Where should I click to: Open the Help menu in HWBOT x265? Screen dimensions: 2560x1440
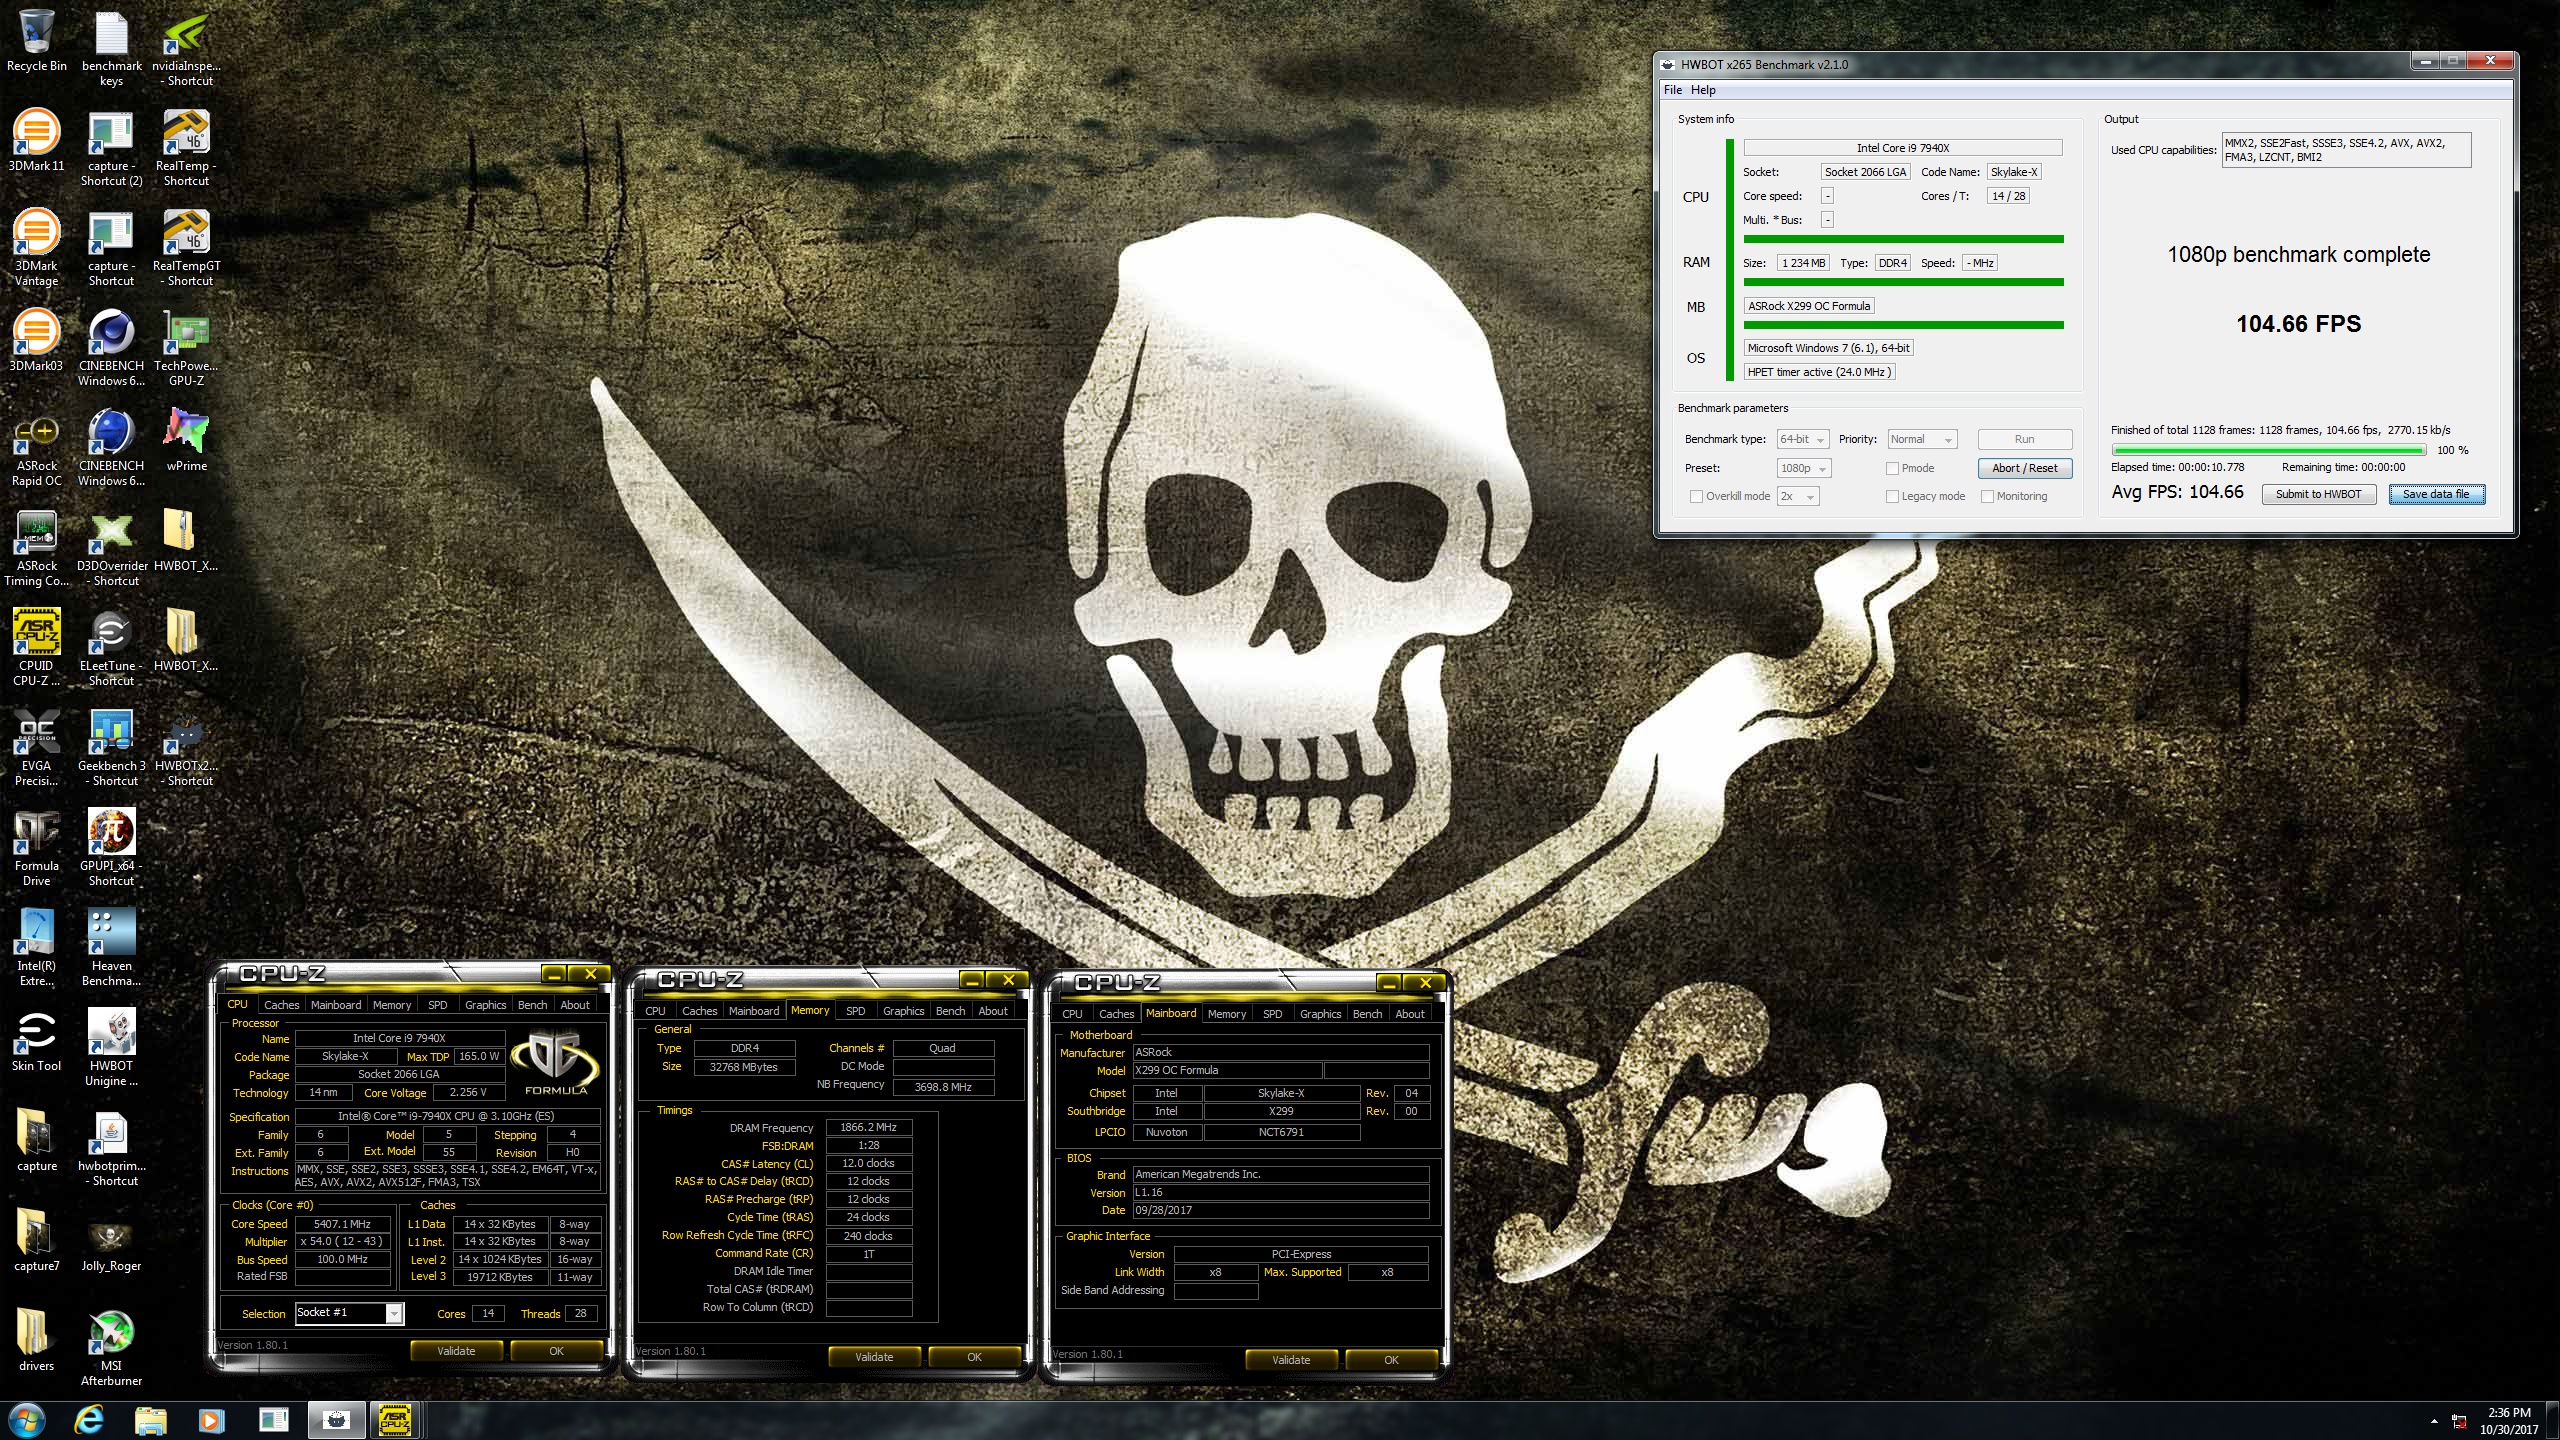1703,90
